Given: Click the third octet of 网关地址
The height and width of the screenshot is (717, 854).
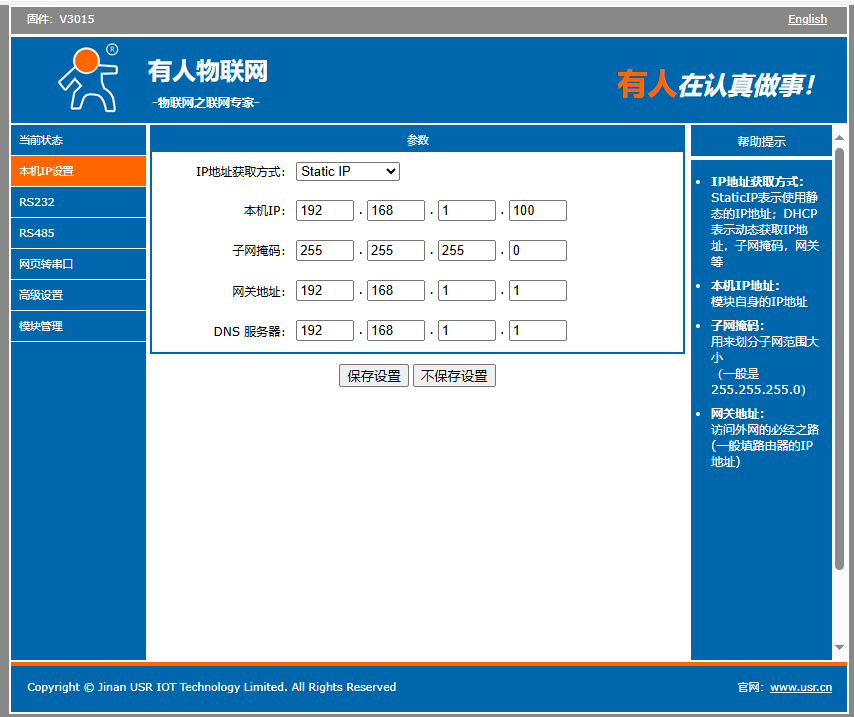Looking at the screenshot, I should point(467,290).
